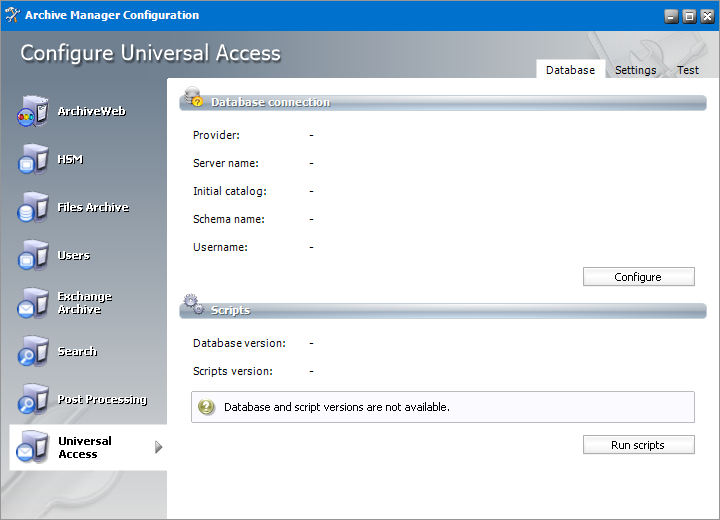This screenshot has width=720, height=520.
Task: Select the Search magnifier icon
Action: click(x=32, y=352)
